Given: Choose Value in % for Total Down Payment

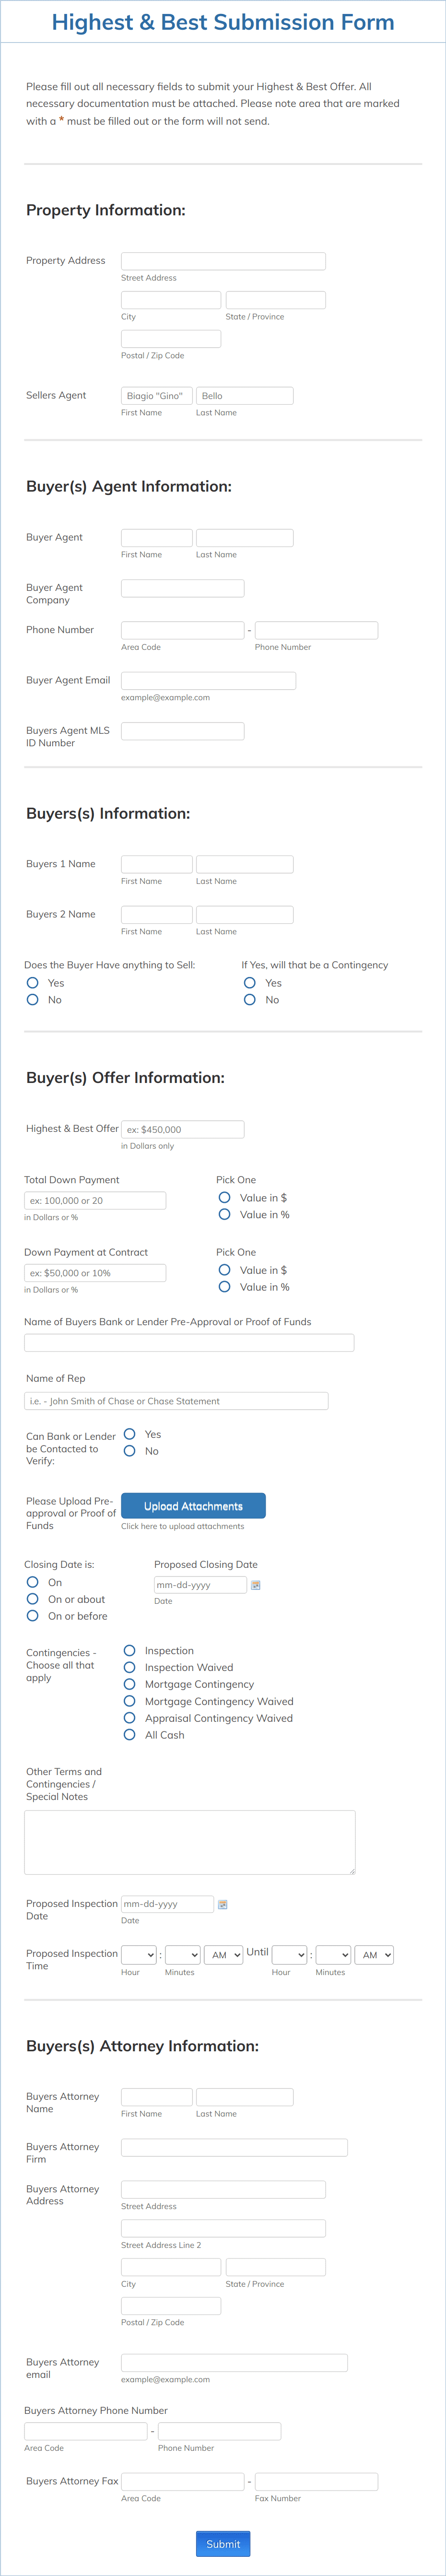Looking at the screenshot, I should click(225, 1214).
